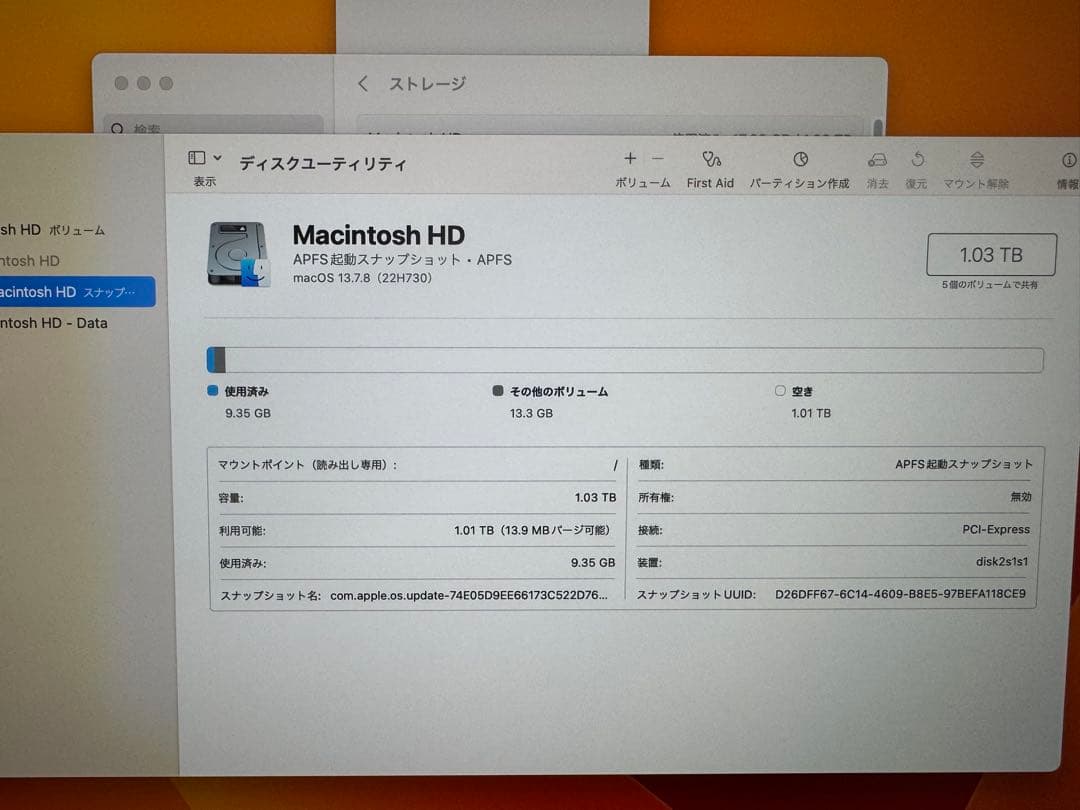This screenshot has height=810, width=1080.
Task: Add a volume using the plus icon
Action: [630, 158]
